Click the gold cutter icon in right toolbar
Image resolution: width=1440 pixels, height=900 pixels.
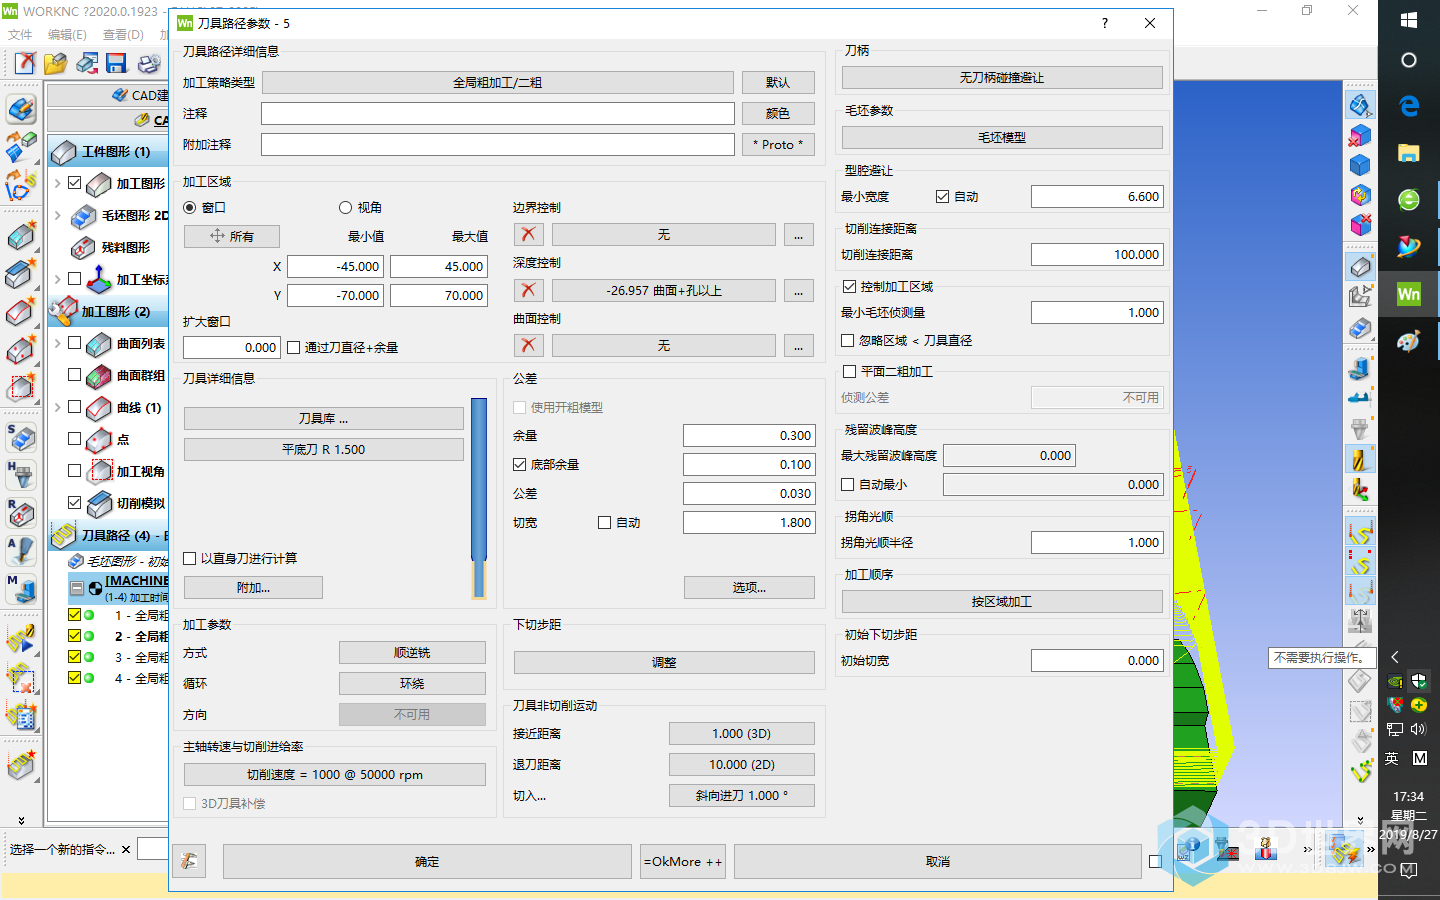1360,460
